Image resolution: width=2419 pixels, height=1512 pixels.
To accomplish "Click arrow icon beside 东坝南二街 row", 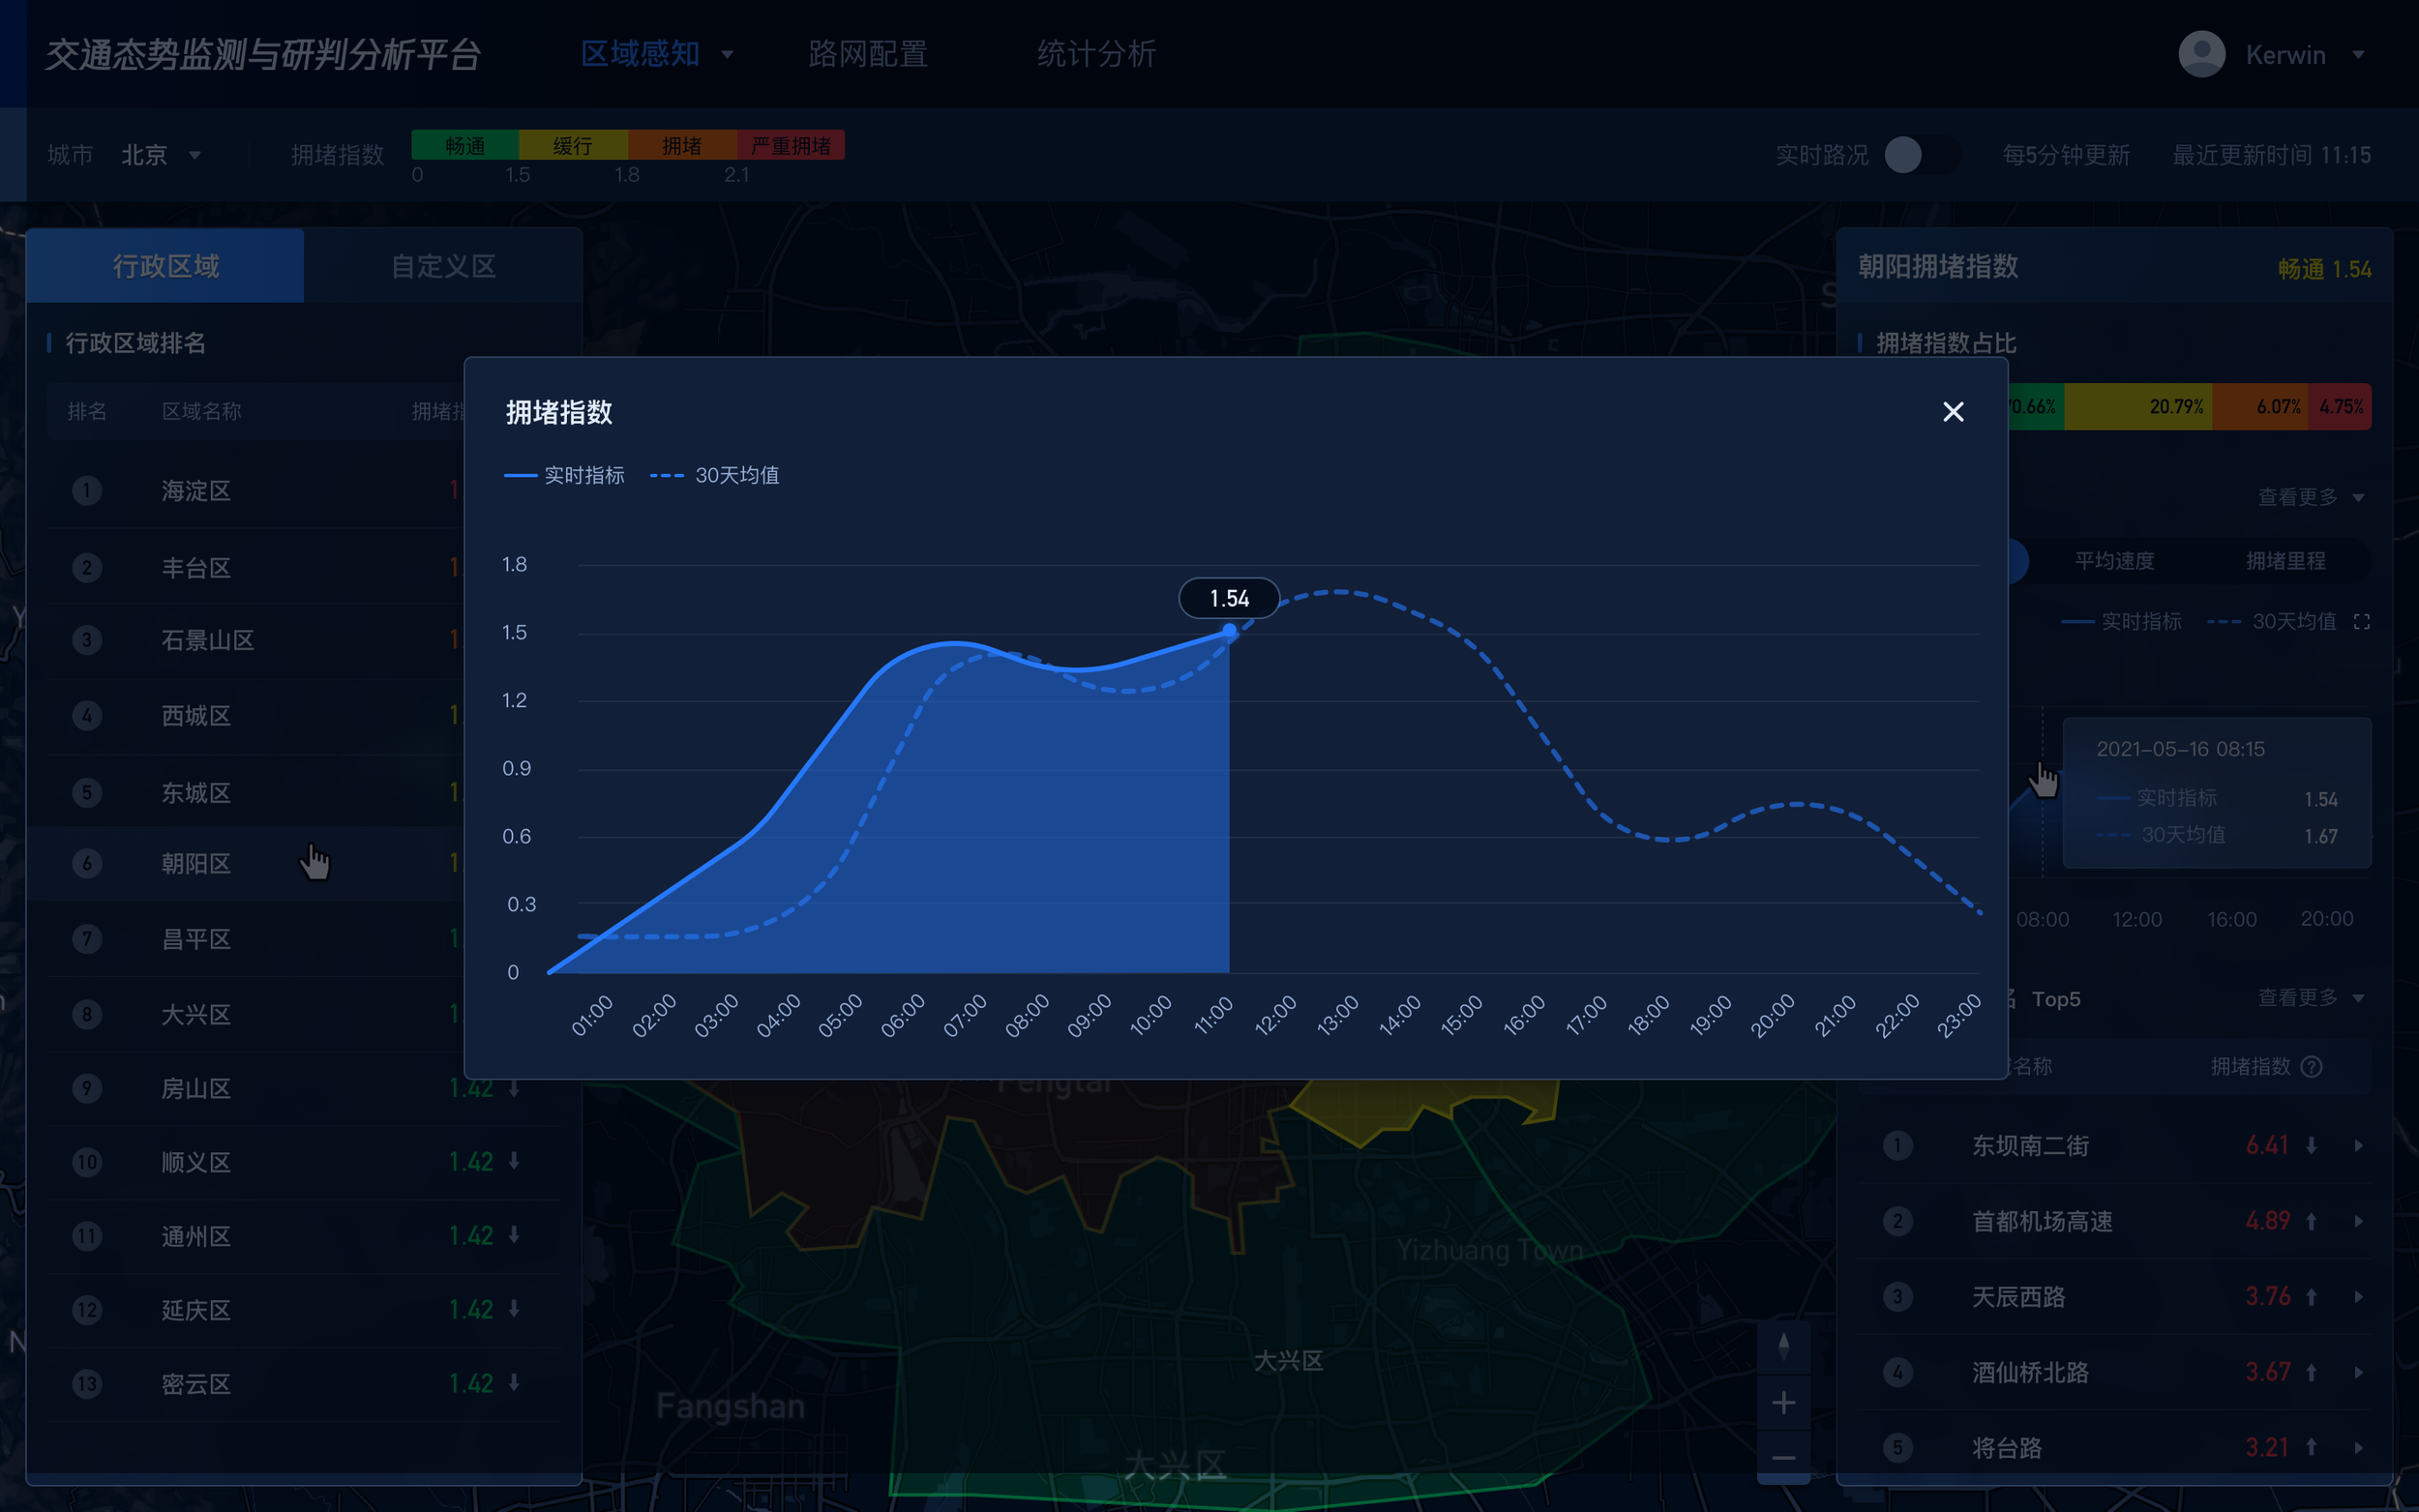I will (2359, 1146).
